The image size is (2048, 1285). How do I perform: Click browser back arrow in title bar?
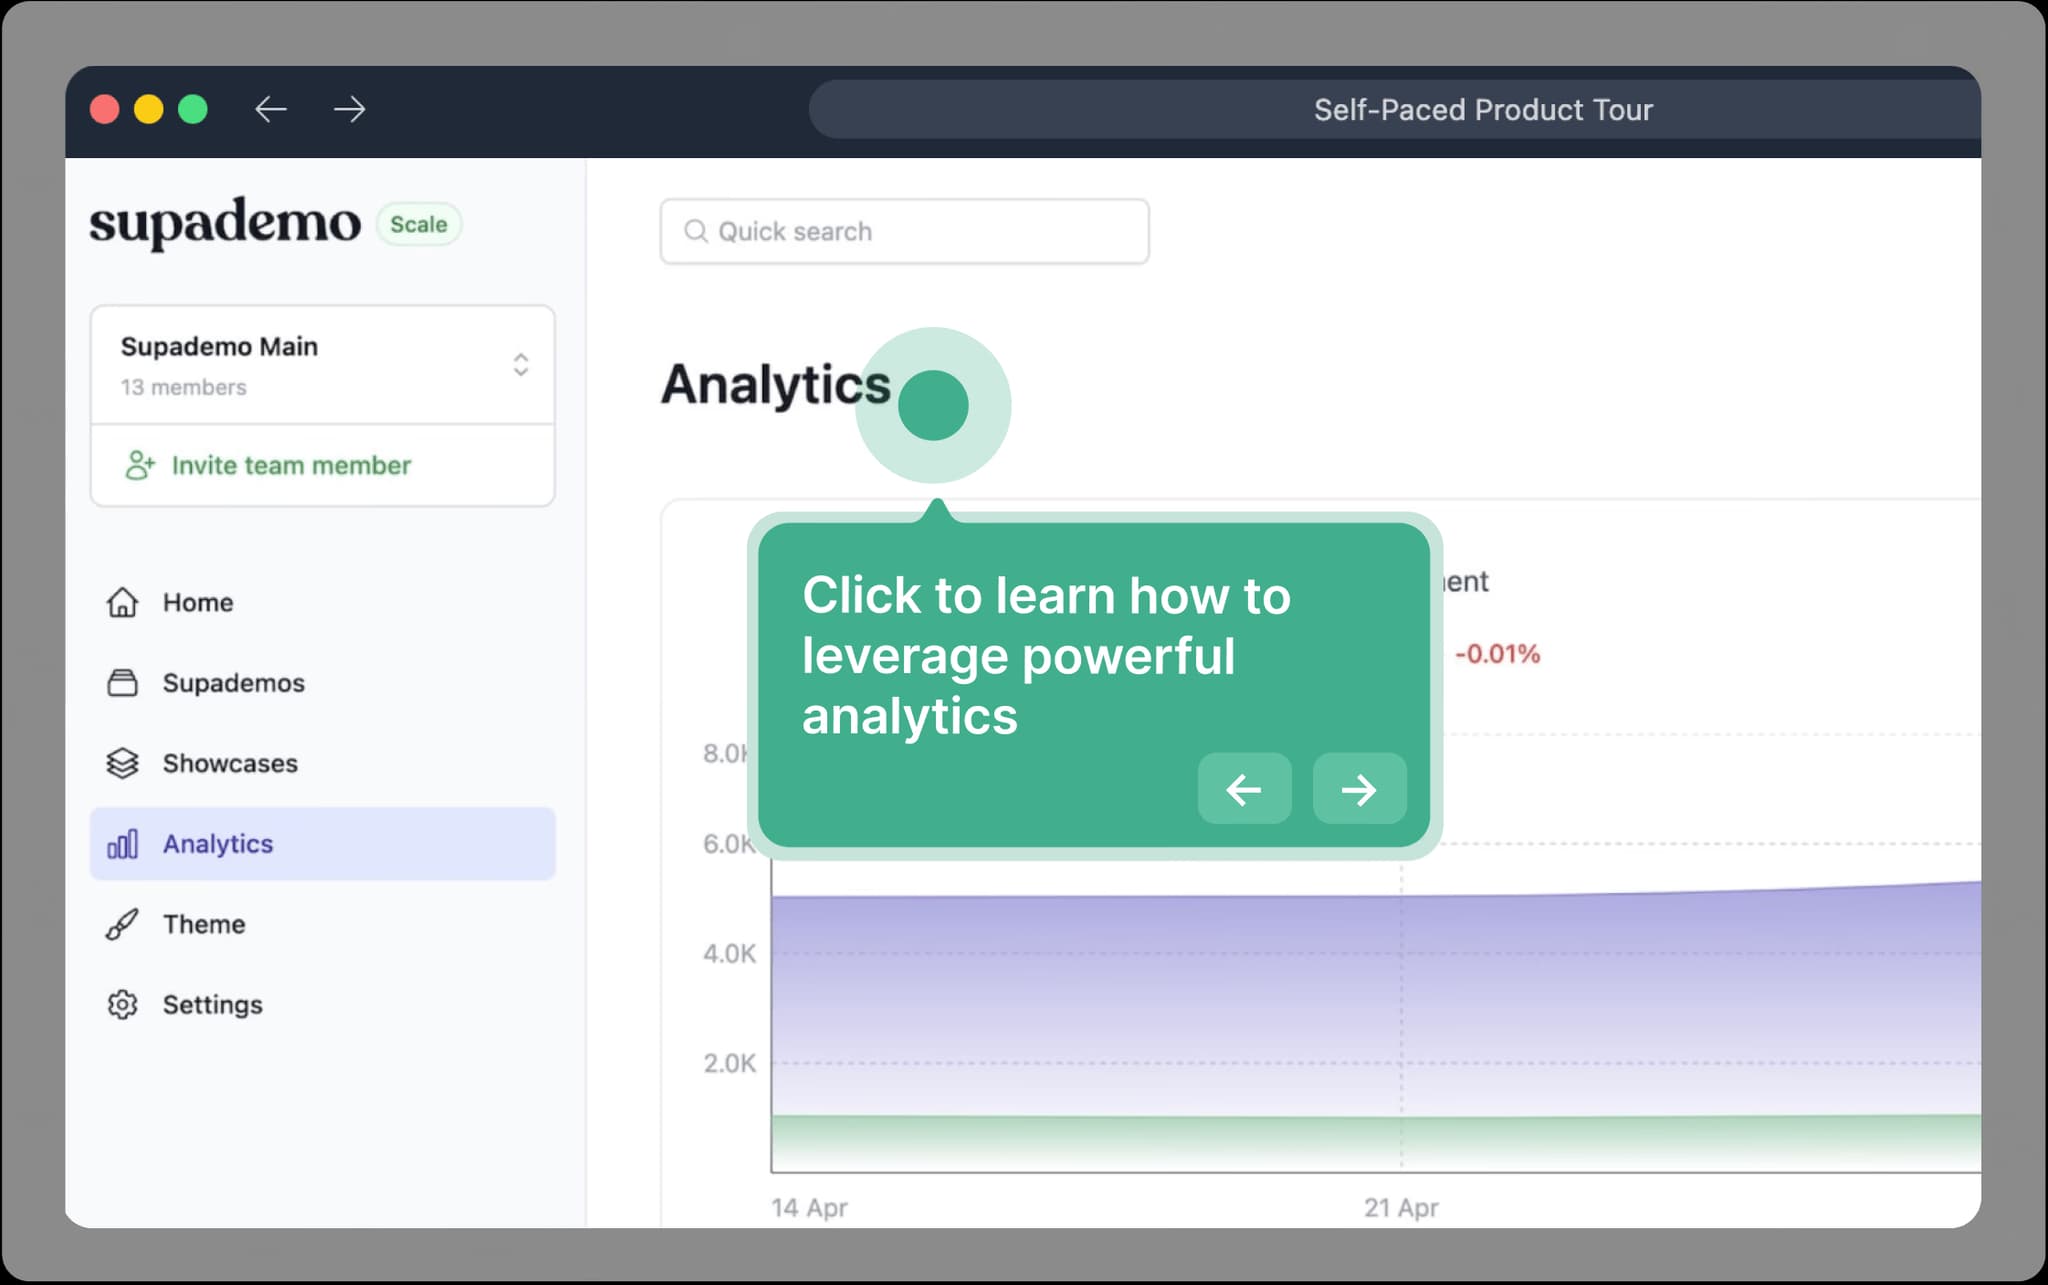click(x=271, y=109)
